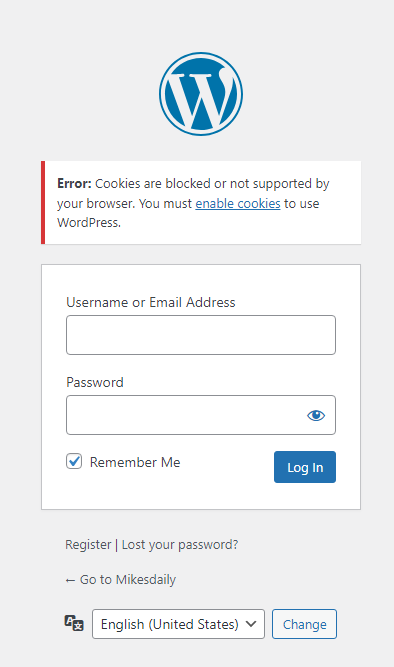The height and width of the screenshot is (667, 394).
Task: Click the Change language button
Action: (x=305, y=624)
